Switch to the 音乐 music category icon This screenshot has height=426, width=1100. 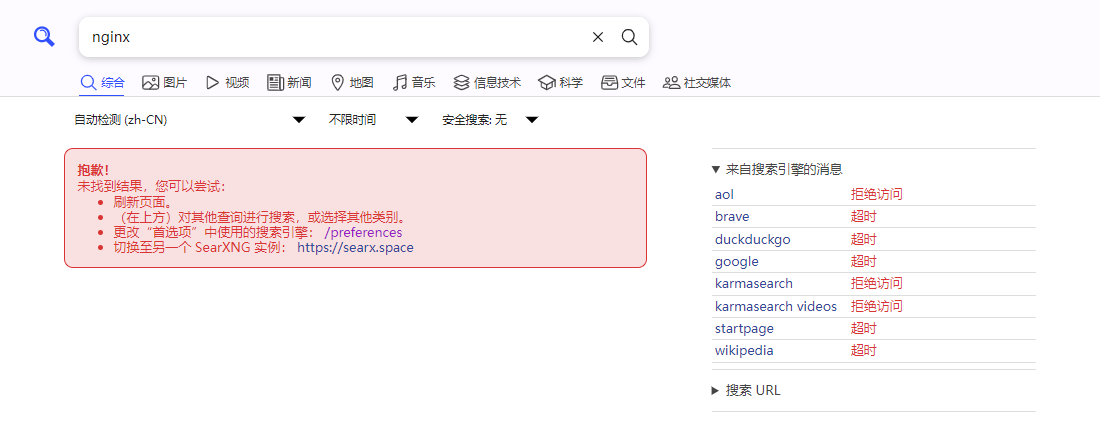click(x=400, y=83)
